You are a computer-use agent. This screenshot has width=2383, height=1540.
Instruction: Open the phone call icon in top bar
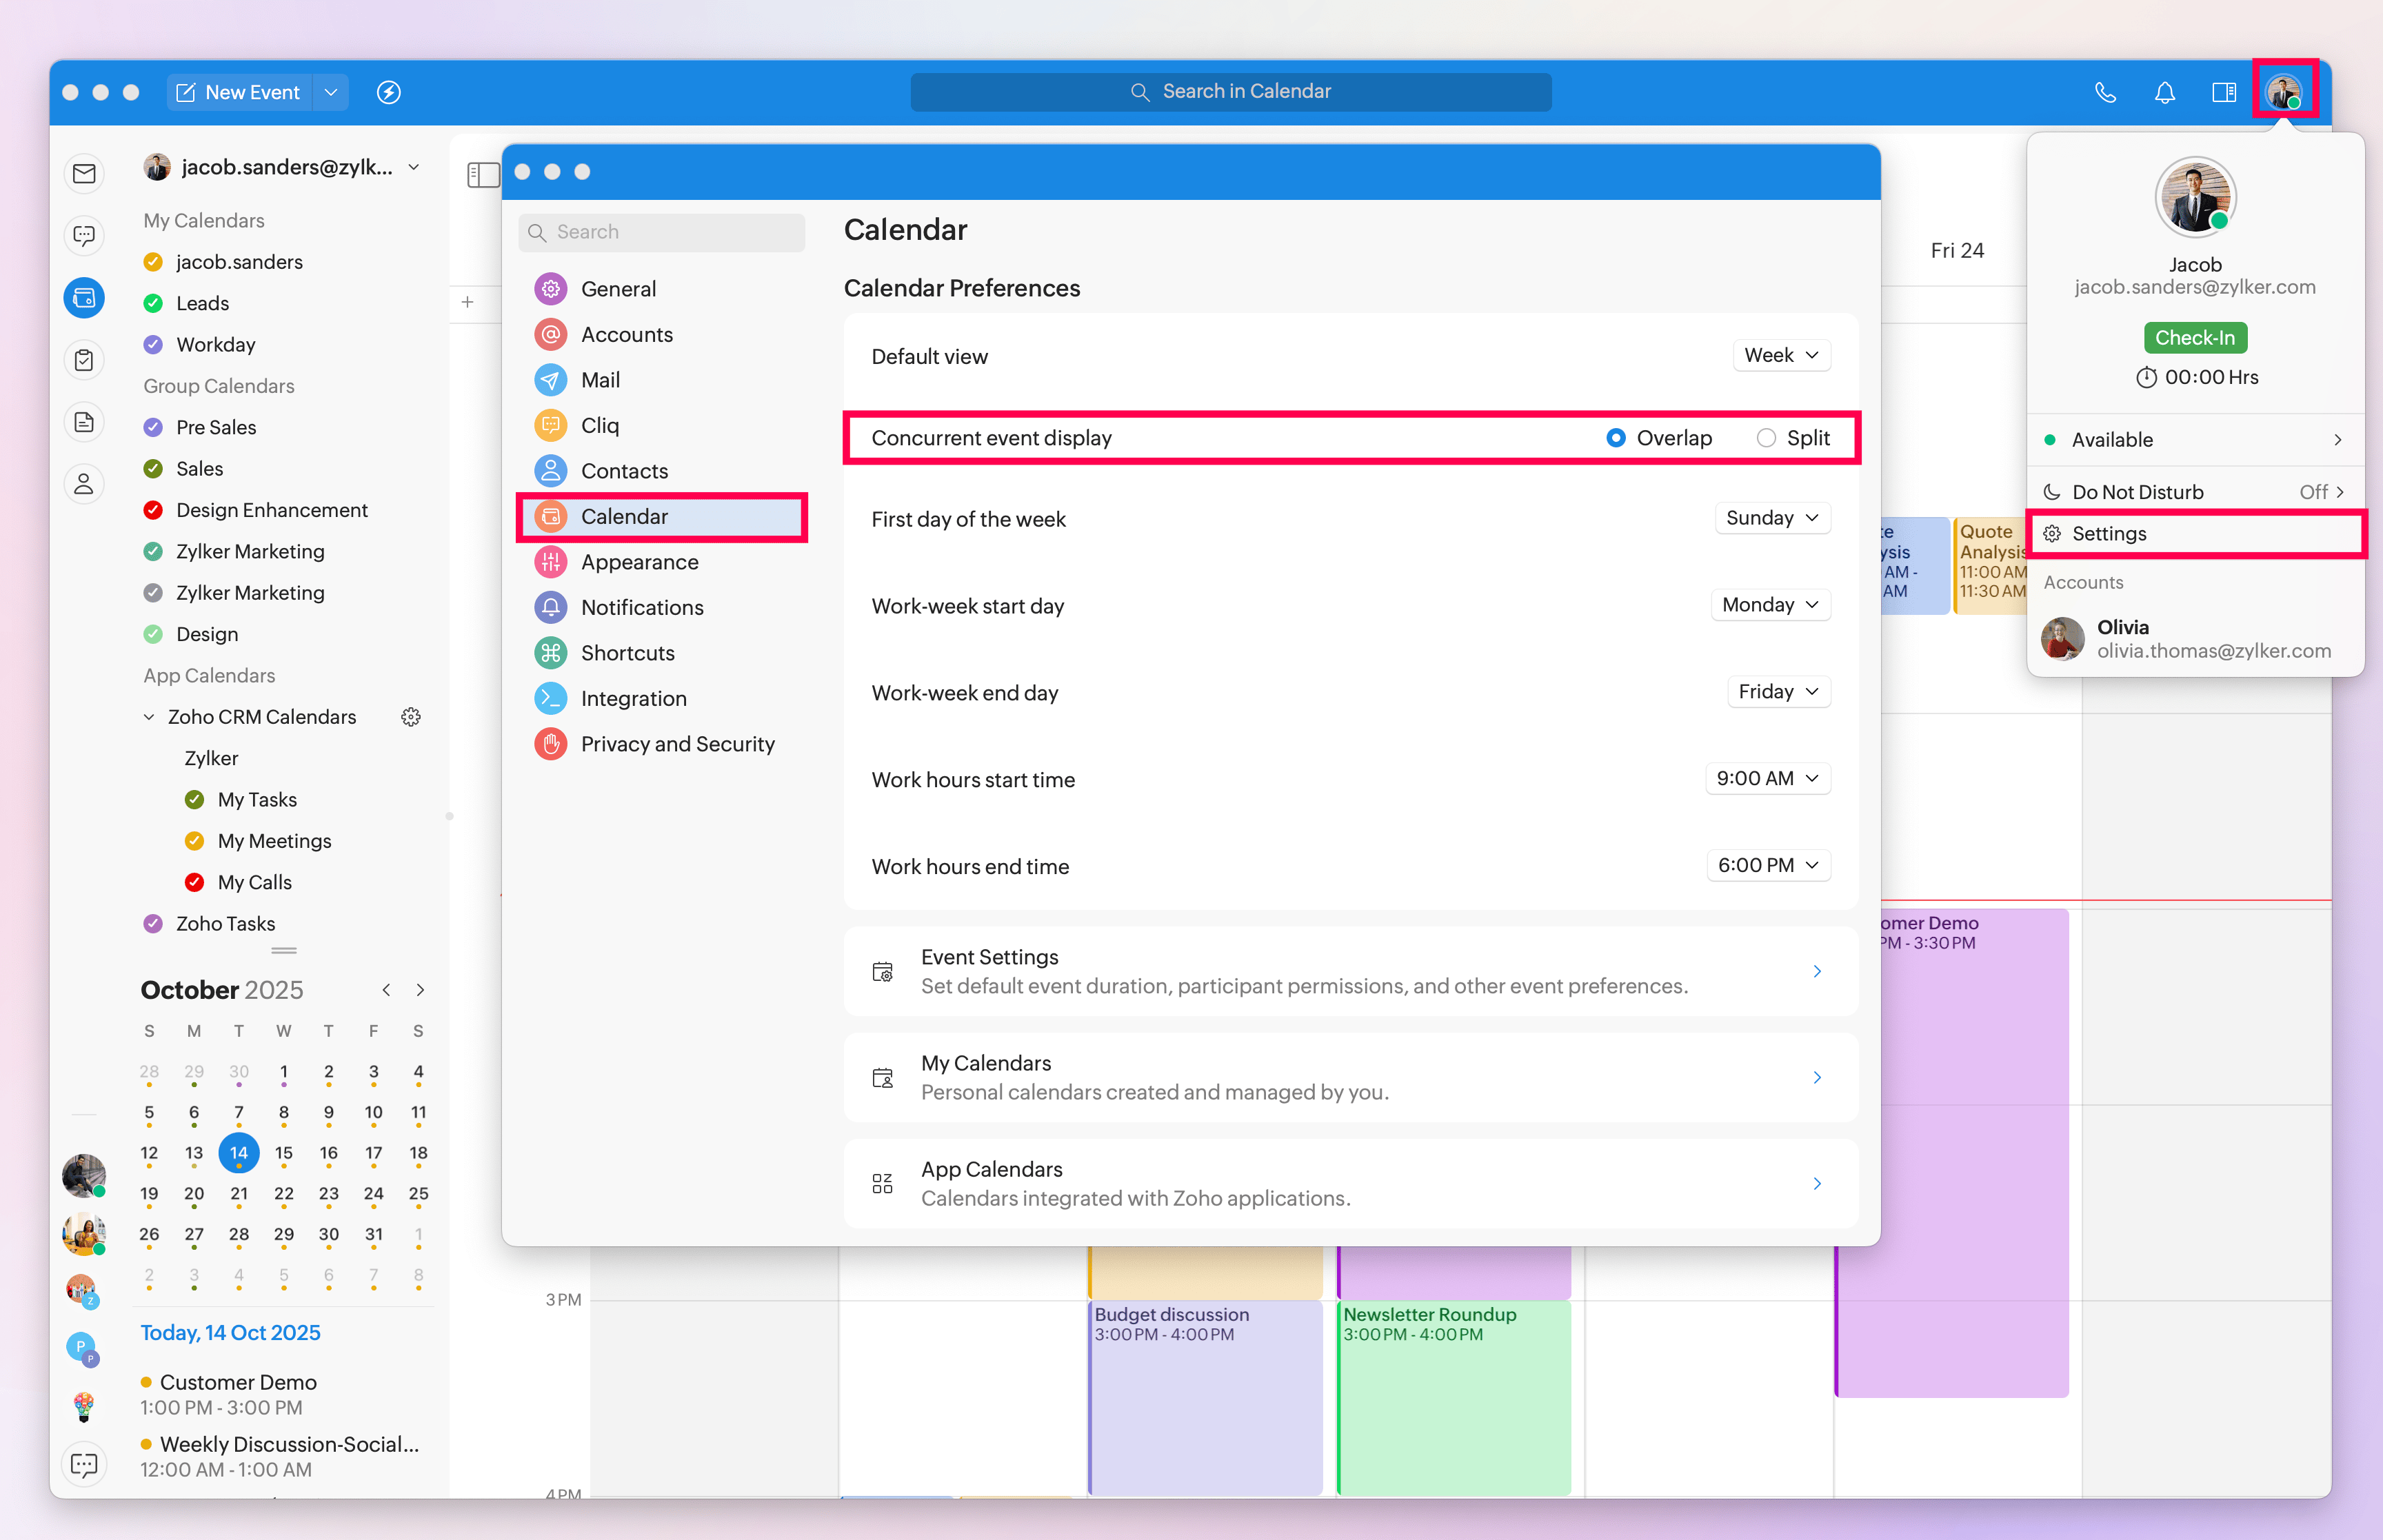click(x=2105, y=92)
